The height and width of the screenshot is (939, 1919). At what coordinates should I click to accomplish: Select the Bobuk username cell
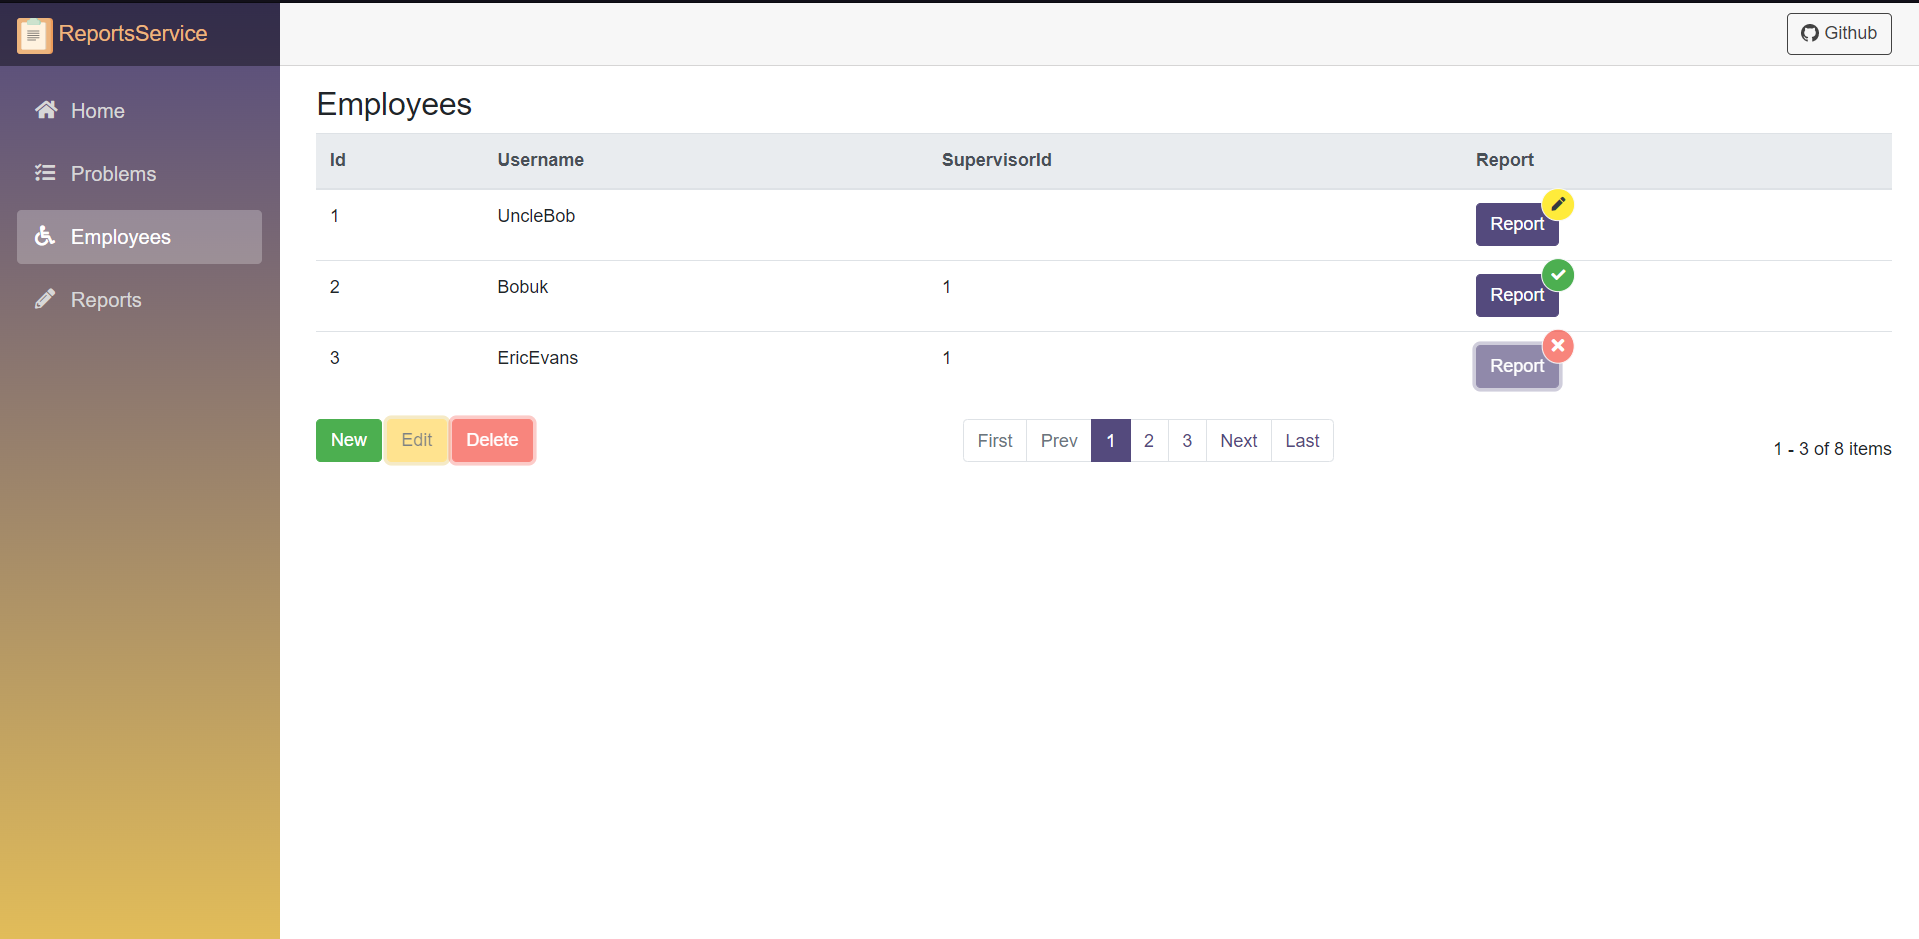(523, 287)
